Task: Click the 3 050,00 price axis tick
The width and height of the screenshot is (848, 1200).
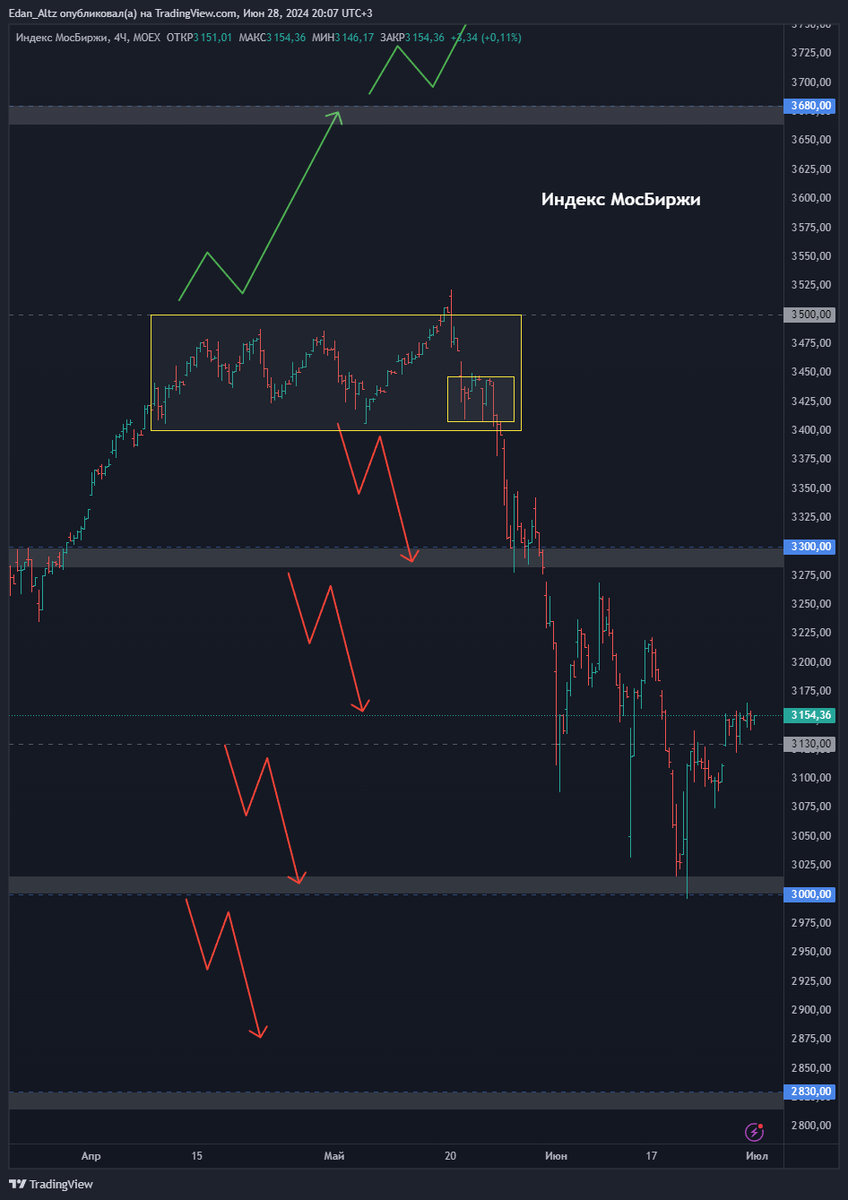Action: point(811,836)
